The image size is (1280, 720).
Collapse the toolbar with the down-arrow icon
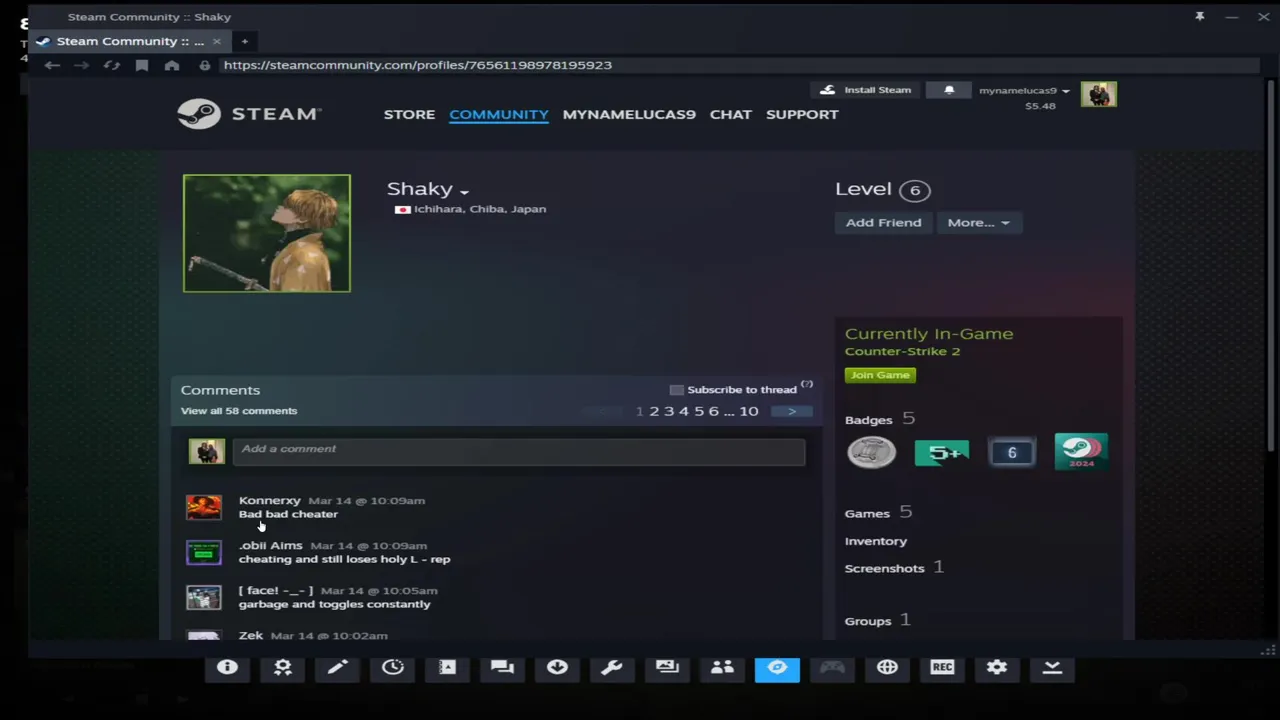coord(1052,667)
